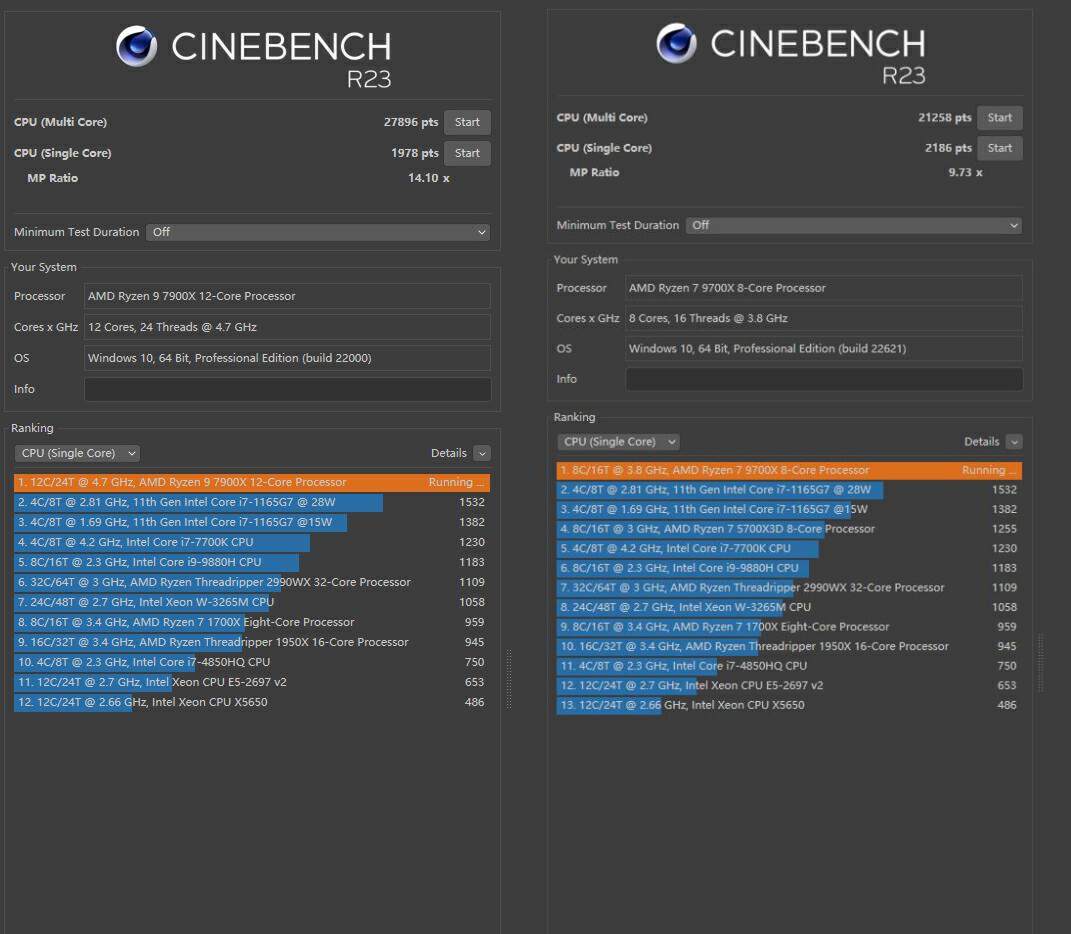This screenshot has width=1071, height=934.
Task: Select row 12 Xeon X5650 in 7900X window
Action: pos(252,702)
